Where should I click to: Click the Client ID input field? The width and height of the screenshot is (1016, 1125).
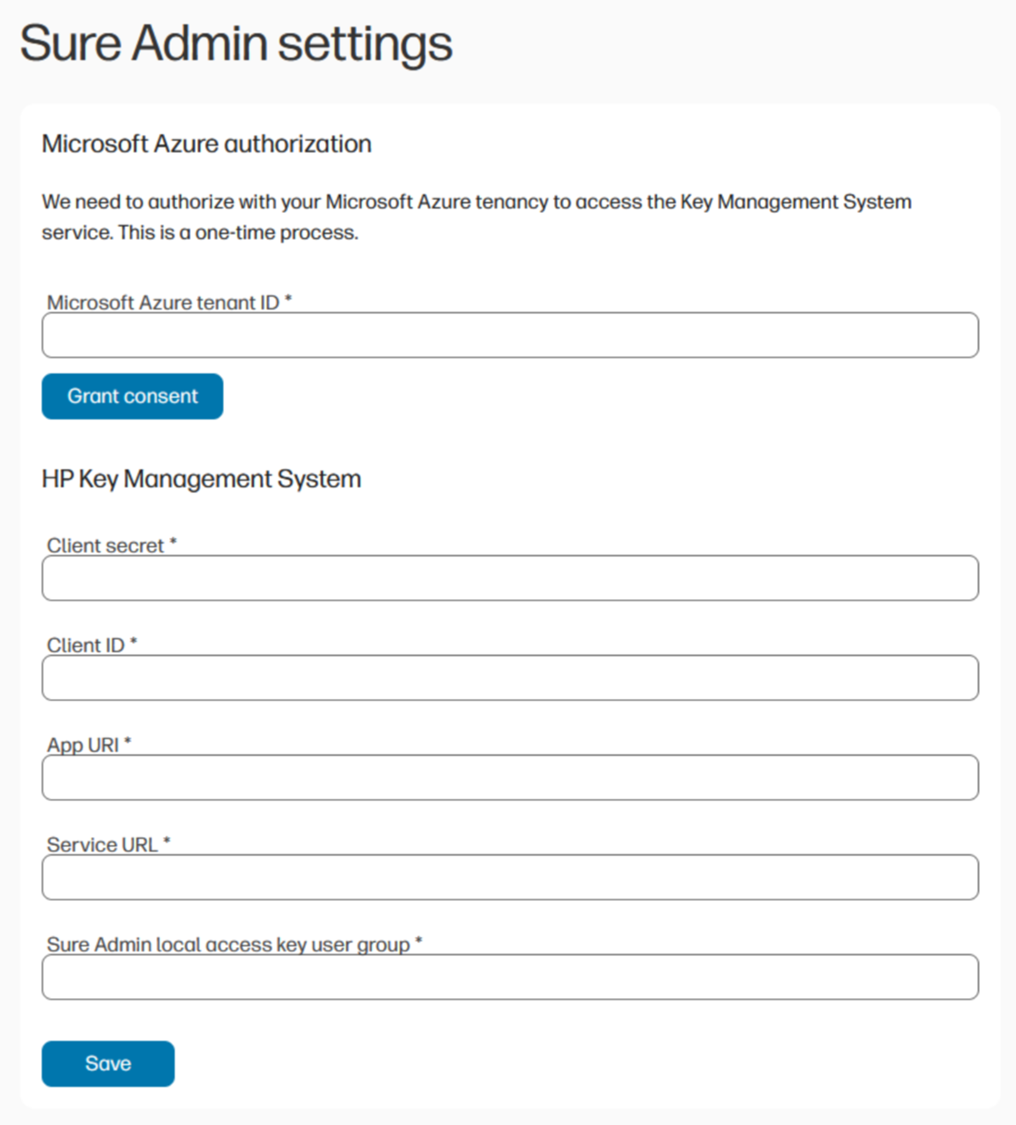point(510,677)
